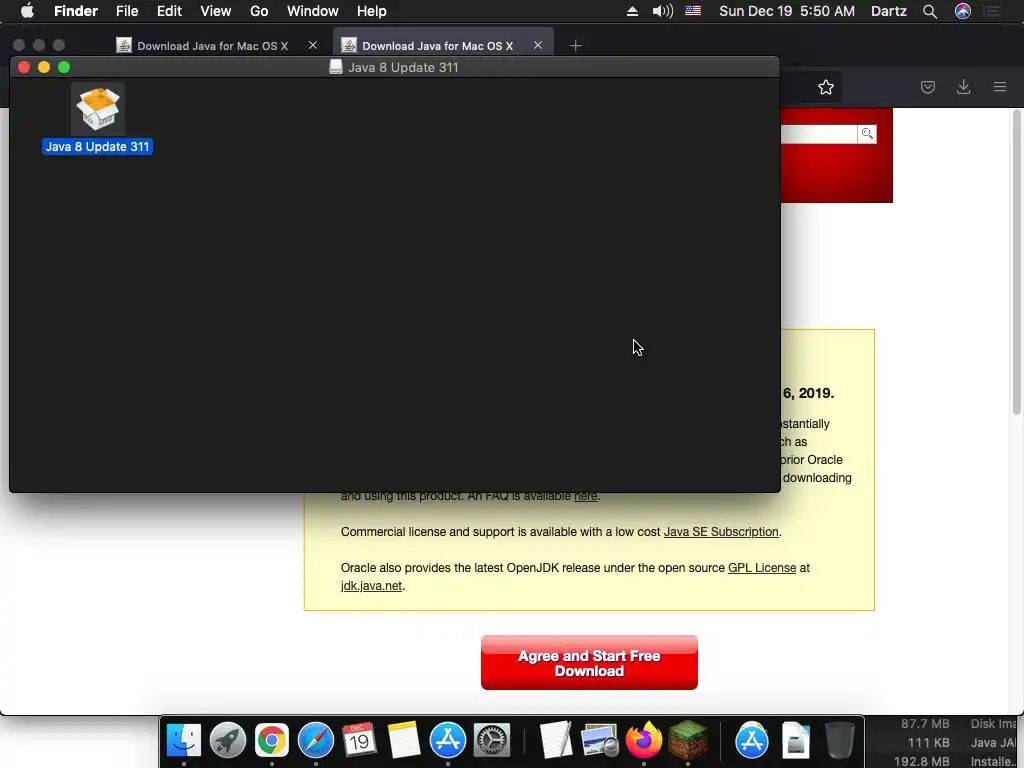This screenshot has width=1024, height=768.
Task: Open a new browser tab with plus button
Action: click(575, 46)
